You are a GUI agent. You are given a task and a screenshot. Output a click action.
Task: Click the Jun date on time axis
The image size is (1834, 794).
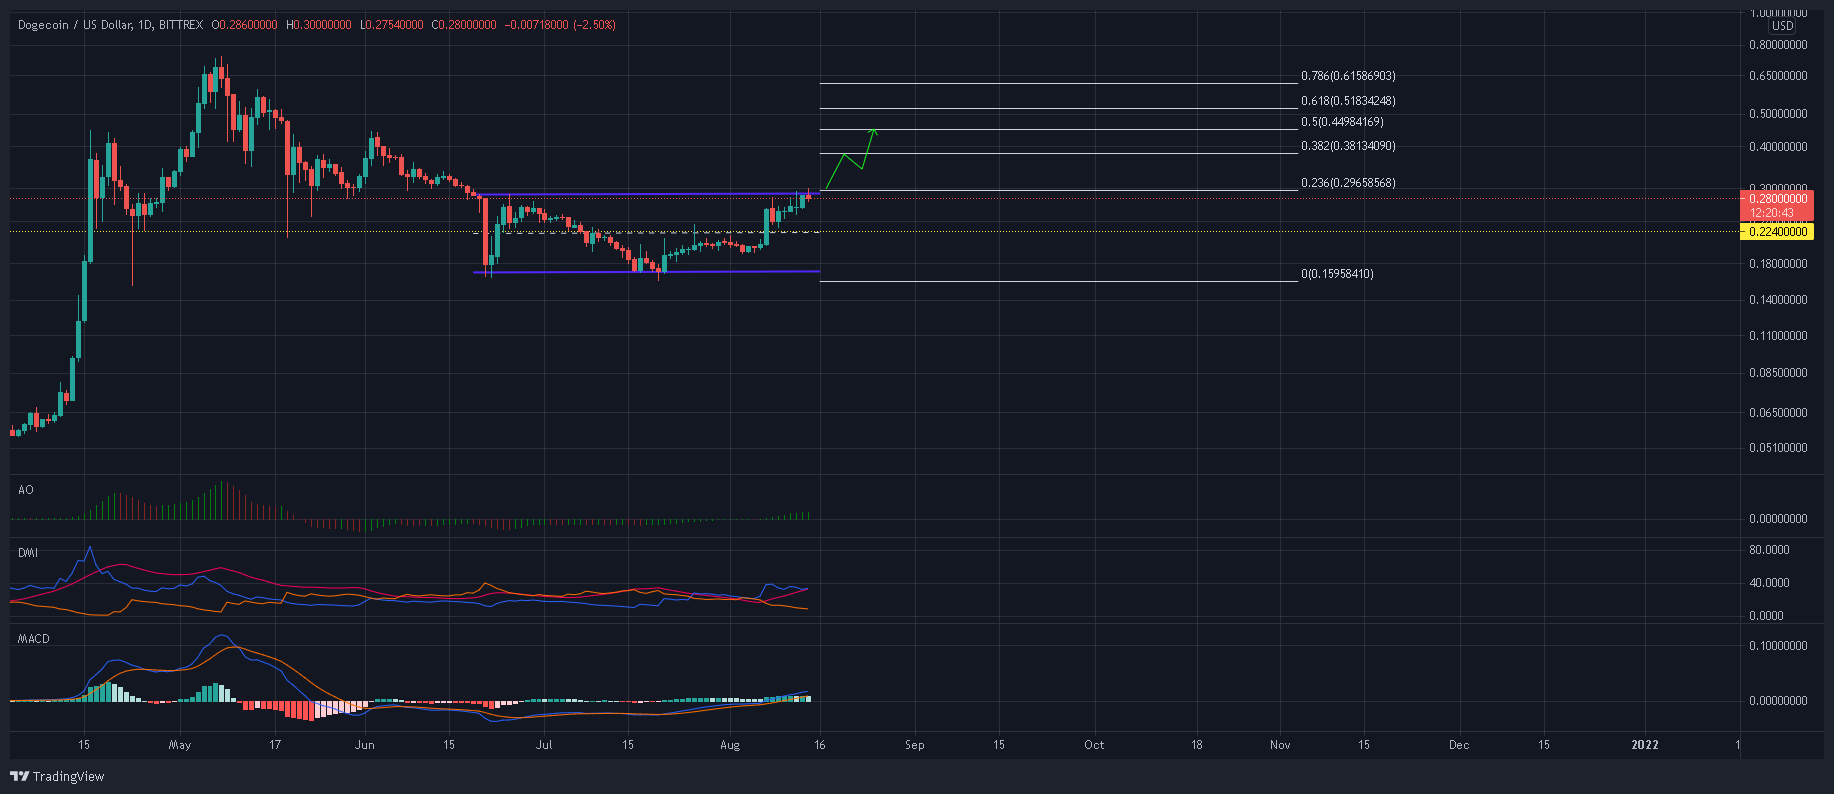pyautogui.click(x=365, y=745)
